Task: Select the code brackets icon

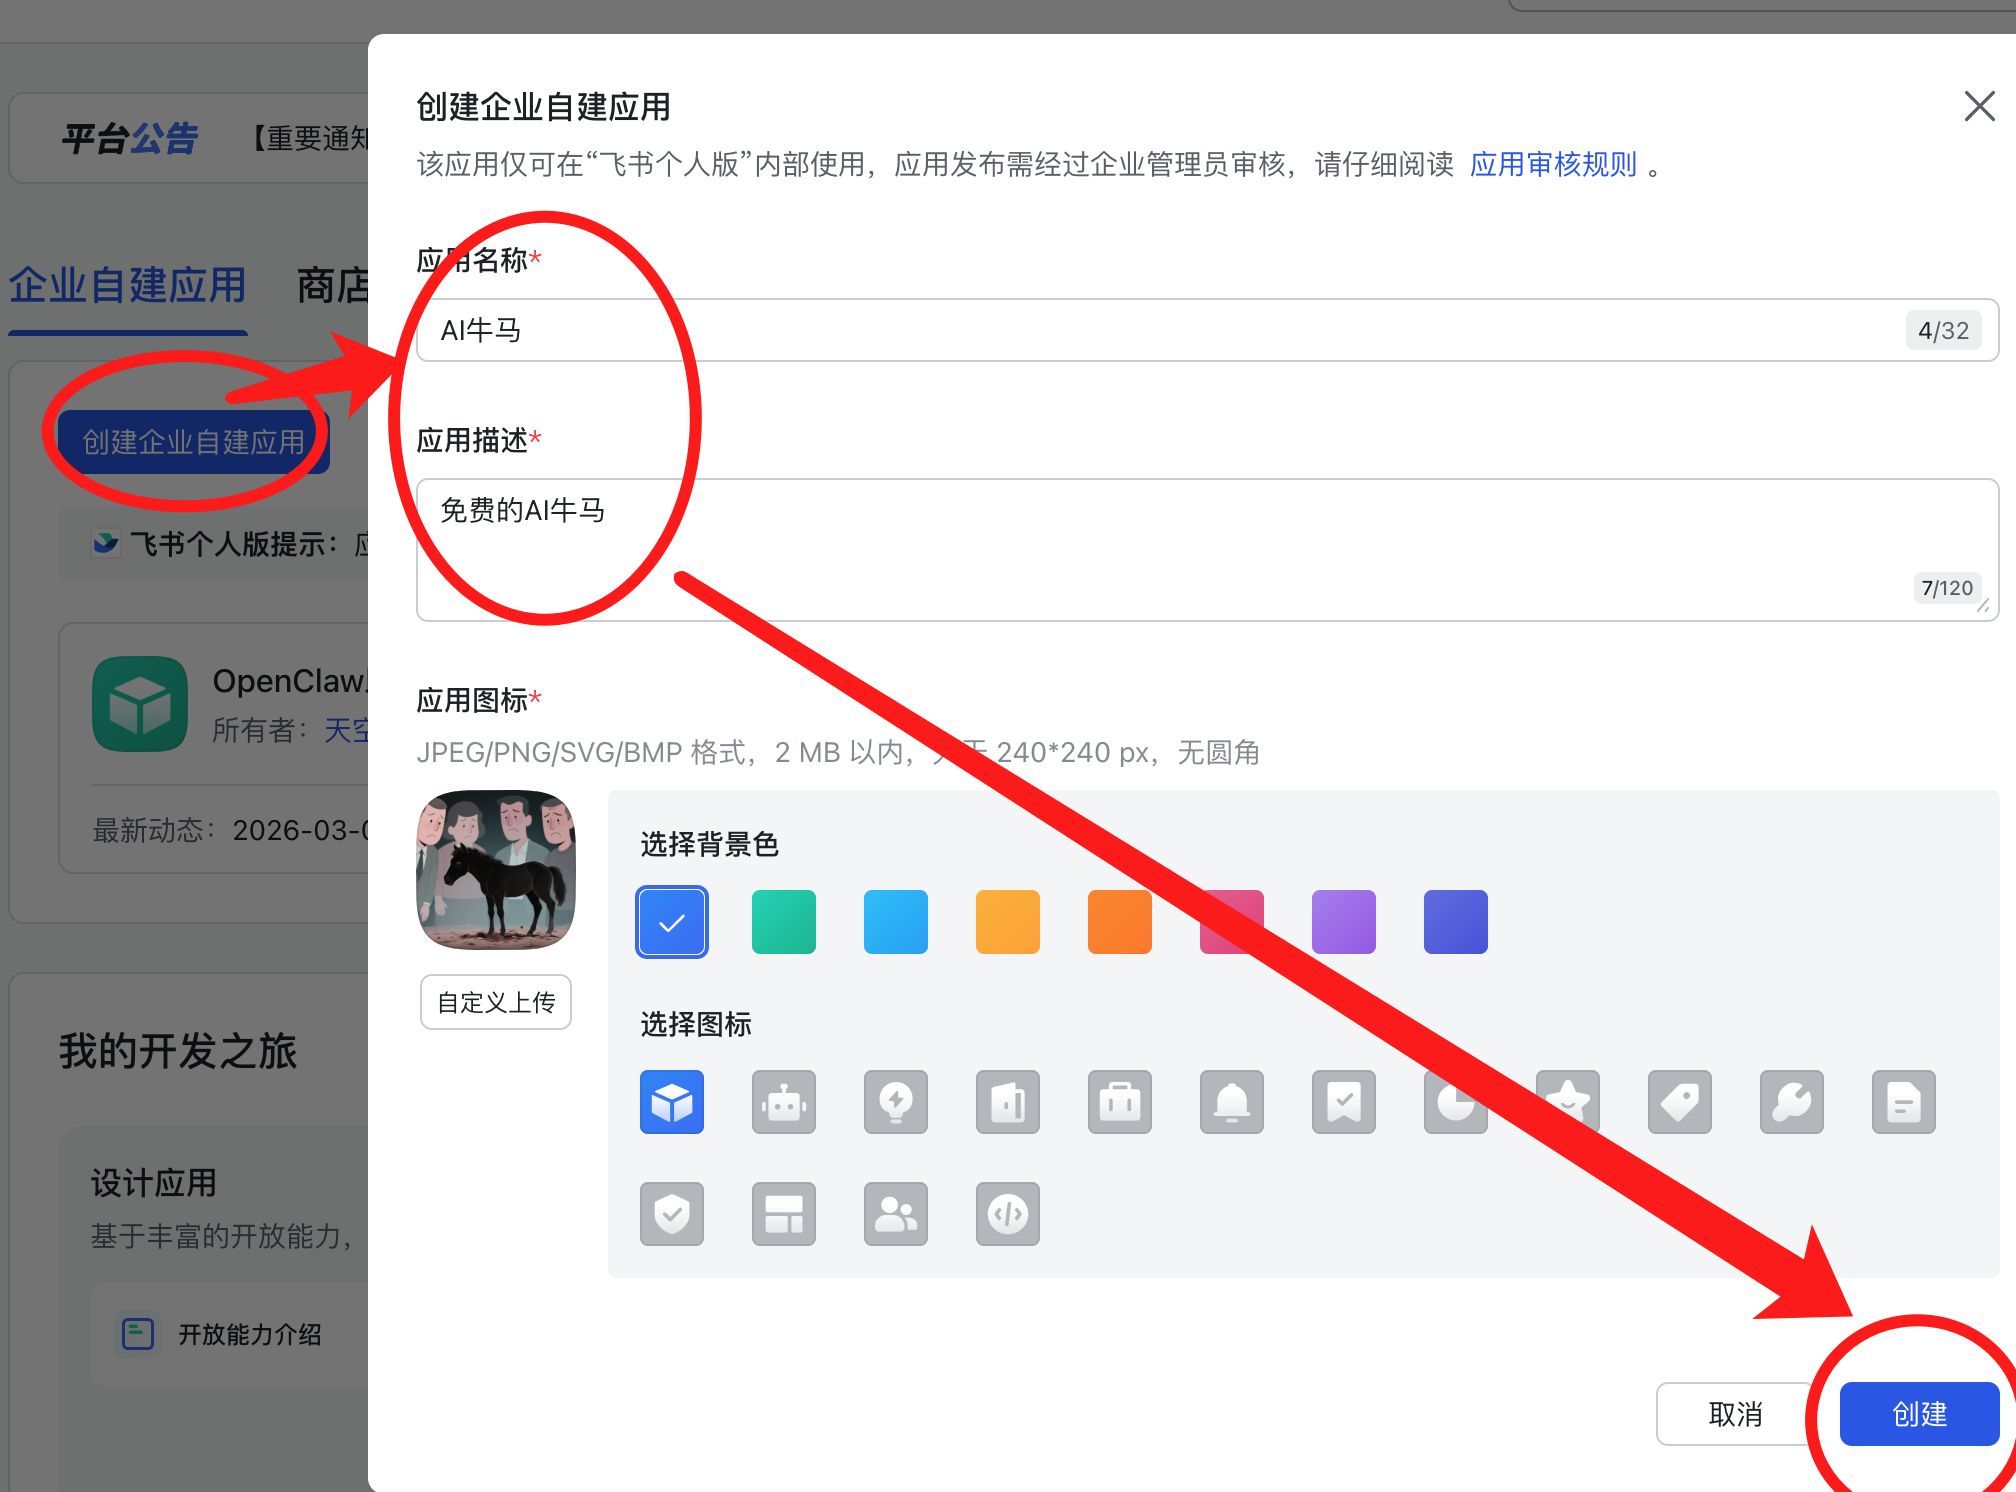Action: tap(1008, 1214)
